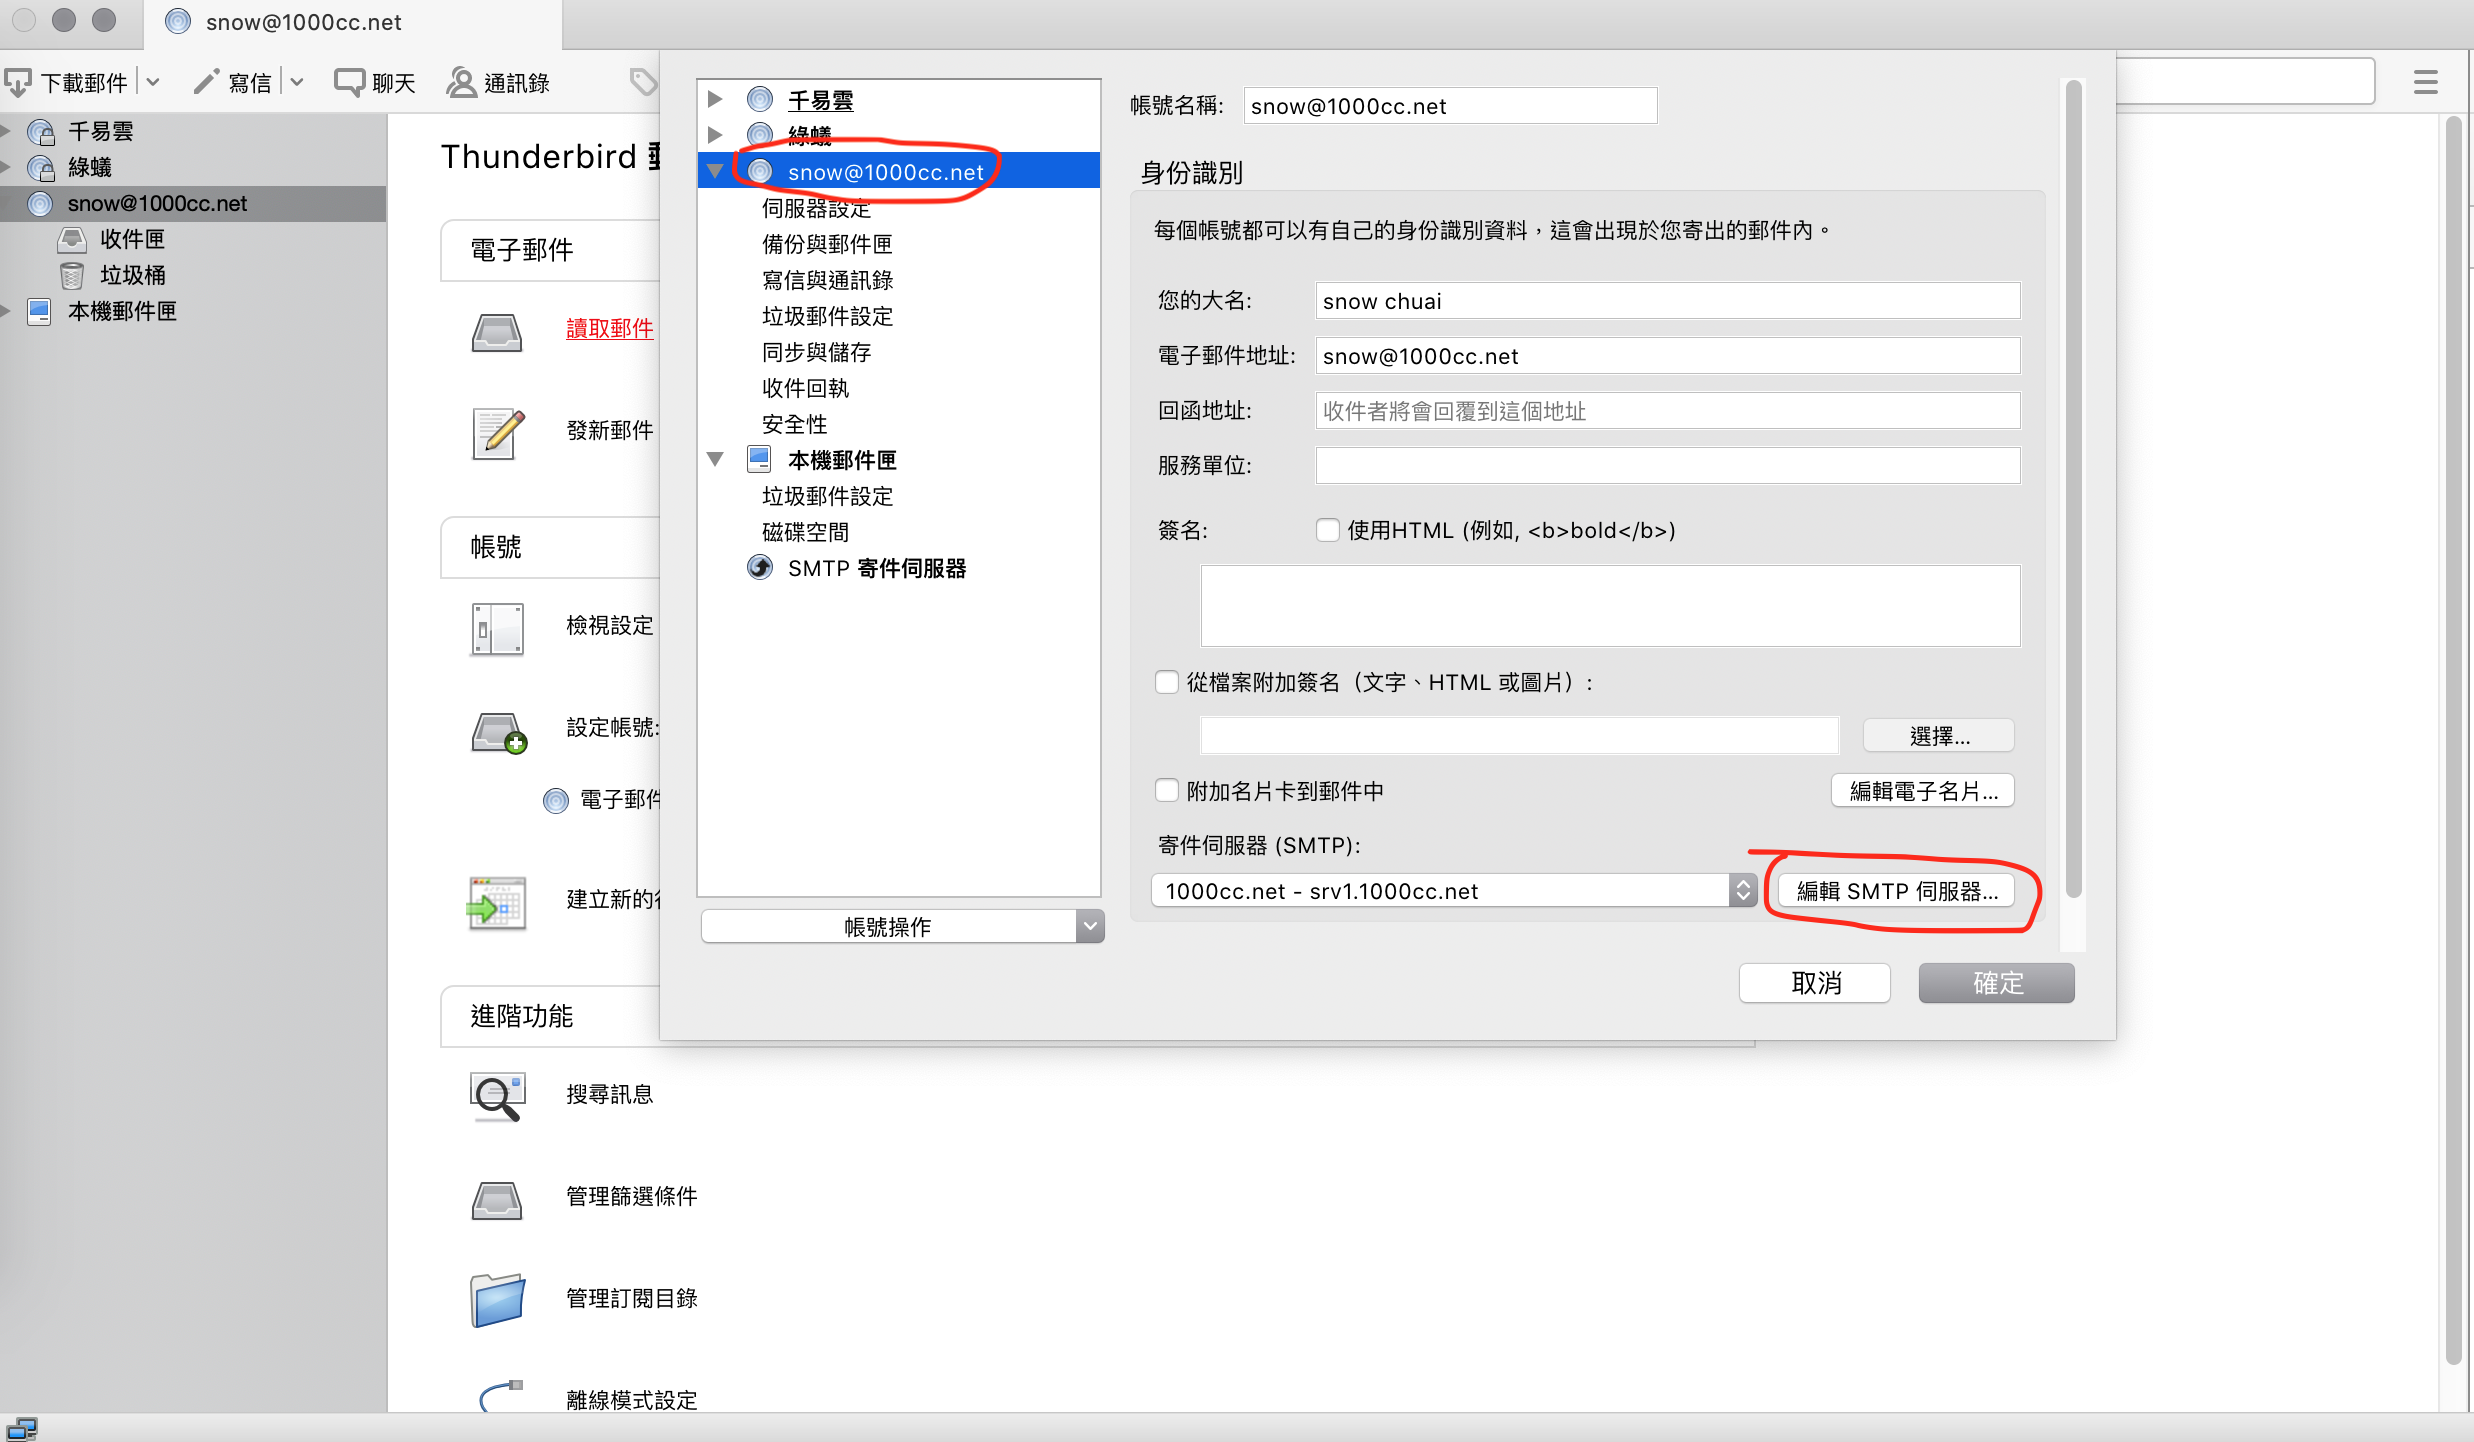Open 寫信與通訊錄 settings page
This screenshot has width=2474, height=1442.
click(827, 280)
